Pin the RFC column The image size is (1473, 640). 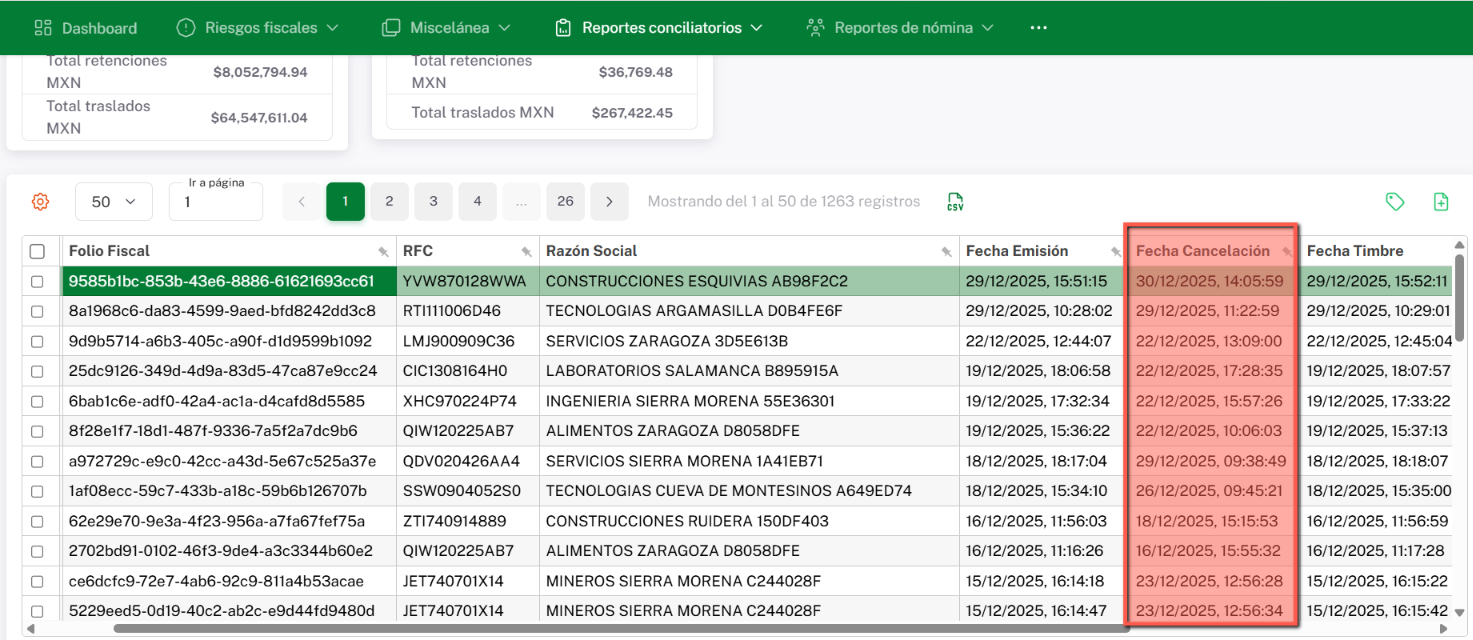point(527,252)
